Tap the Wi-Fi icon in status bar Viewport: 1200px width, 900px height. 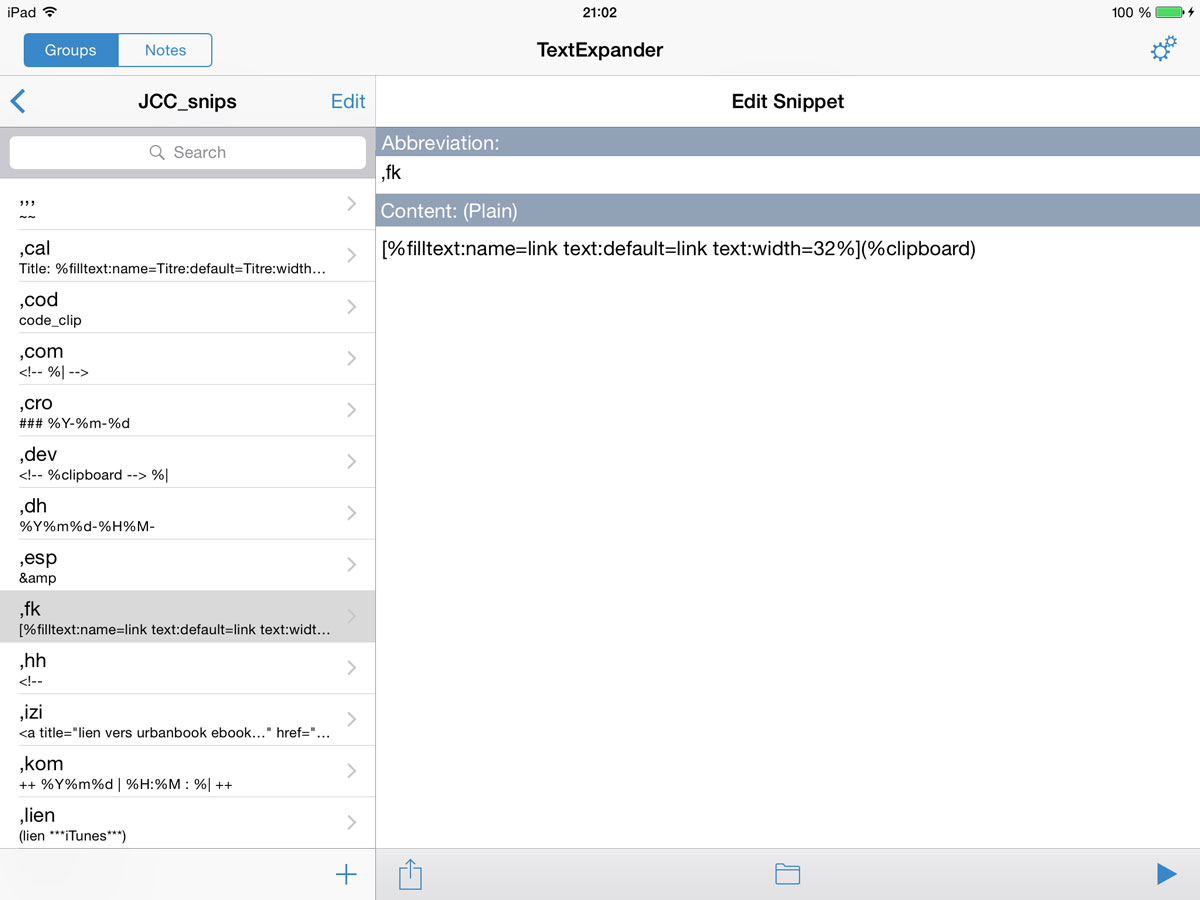50,12
